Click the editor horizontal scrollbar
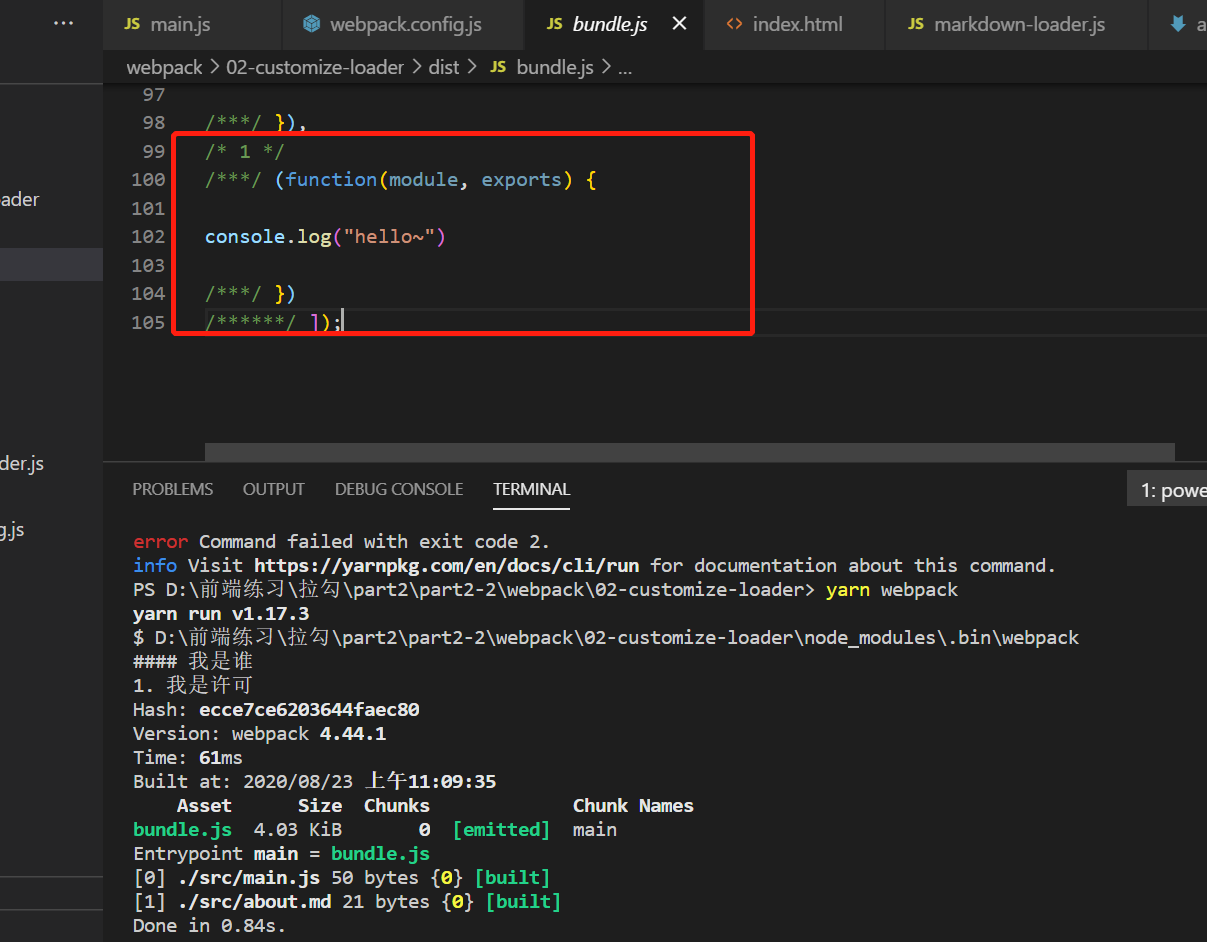This screenshot has height=942, width=1207. click(x=690, y=452)
